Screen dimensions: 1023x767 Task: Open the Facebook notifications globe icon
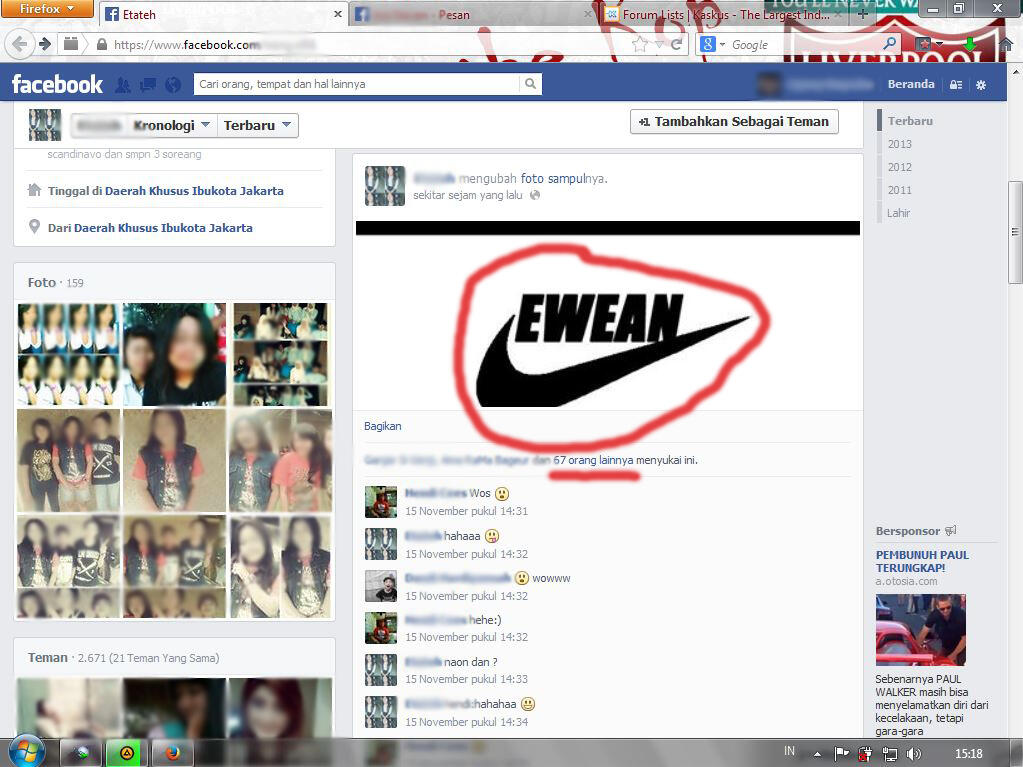(x=173, y=84)
